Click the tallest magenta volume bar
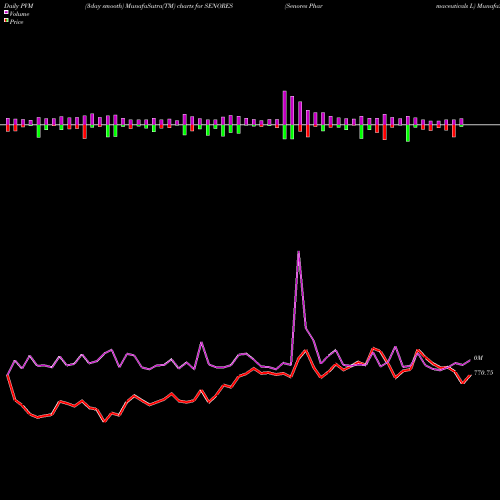Viewport: 500px width, 500px height. click(285, 108)
